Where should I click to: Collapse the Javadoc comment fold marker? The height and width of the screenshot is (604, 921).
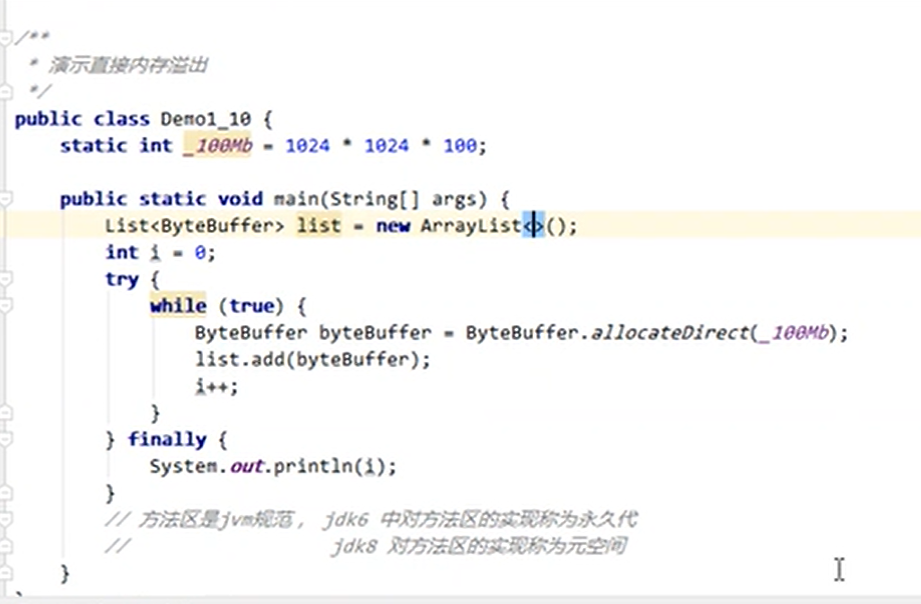5,39
